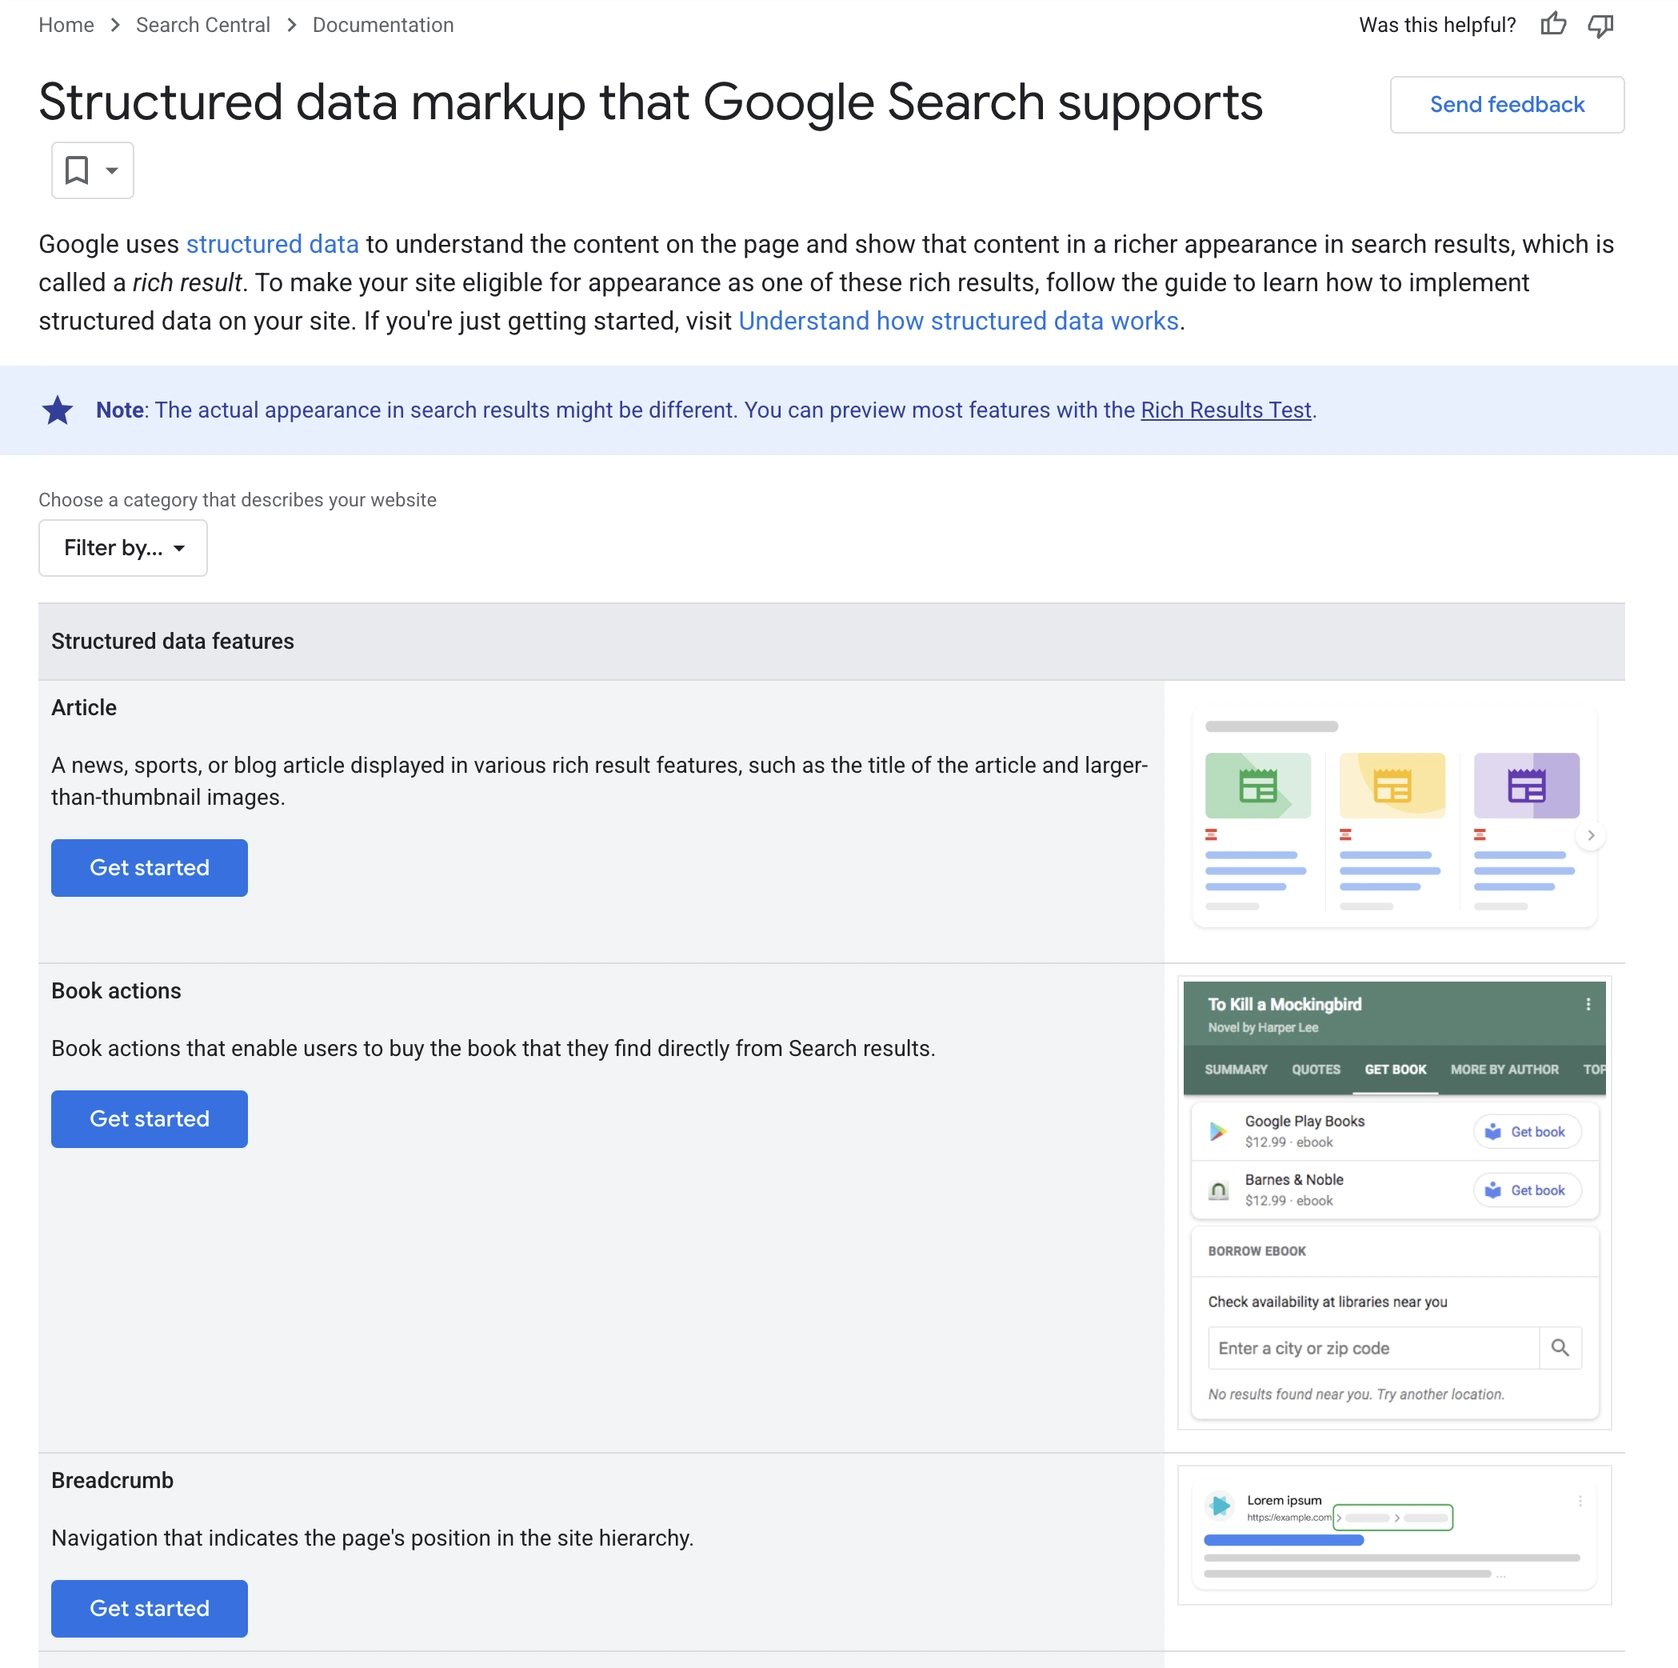Open the Filter by dropdown
This screenshot has height=1668, width=1678.
point(122,548)
